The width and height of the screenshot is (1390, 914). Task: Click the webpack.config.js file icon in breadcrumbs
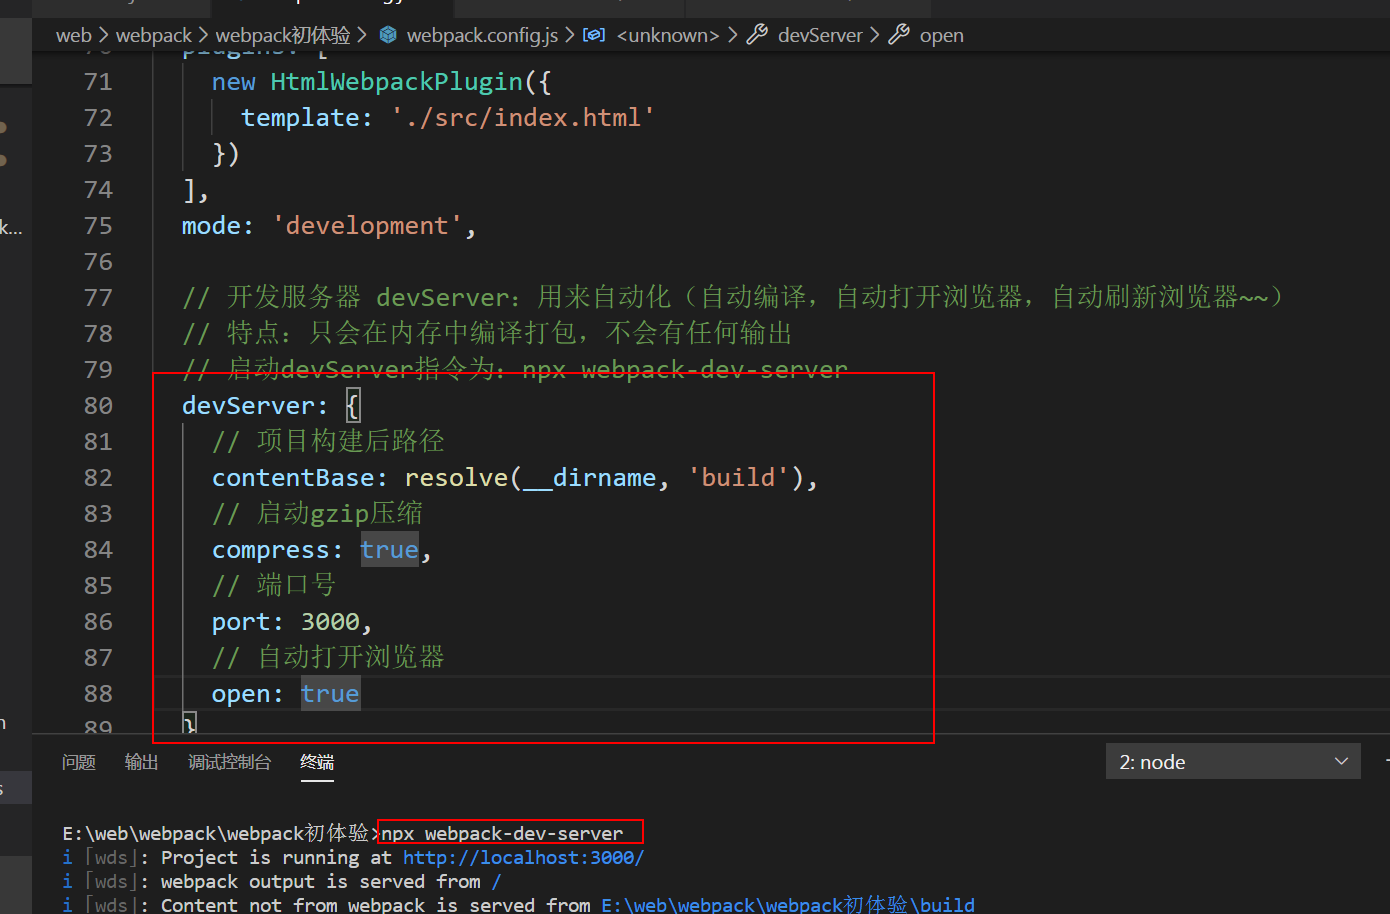pyautogui.click(x=389, y=35)
